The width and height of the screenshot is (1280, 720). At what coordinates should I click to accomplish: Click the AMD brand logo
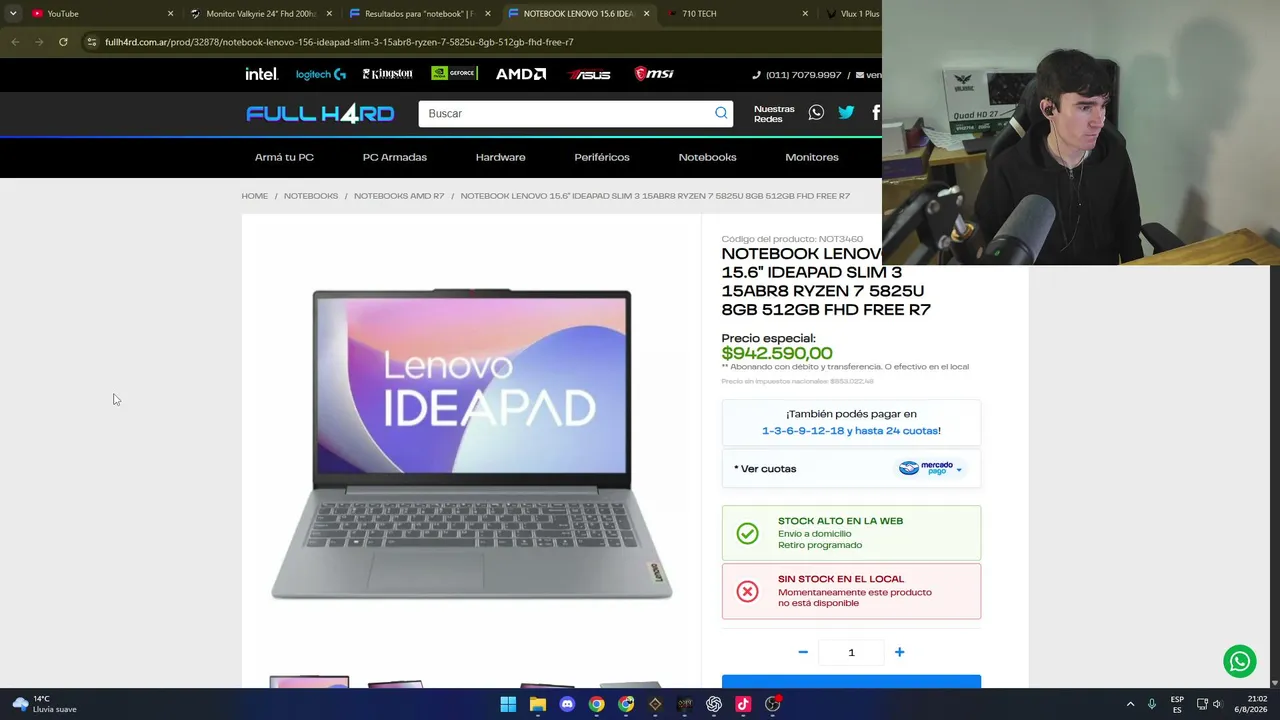(x=521, y=74)
